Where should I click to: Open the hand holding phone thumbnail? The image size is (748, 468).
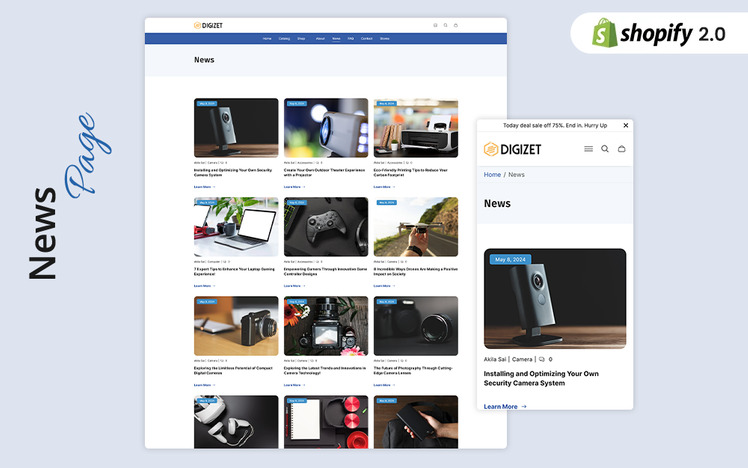[x=416, y=422]
